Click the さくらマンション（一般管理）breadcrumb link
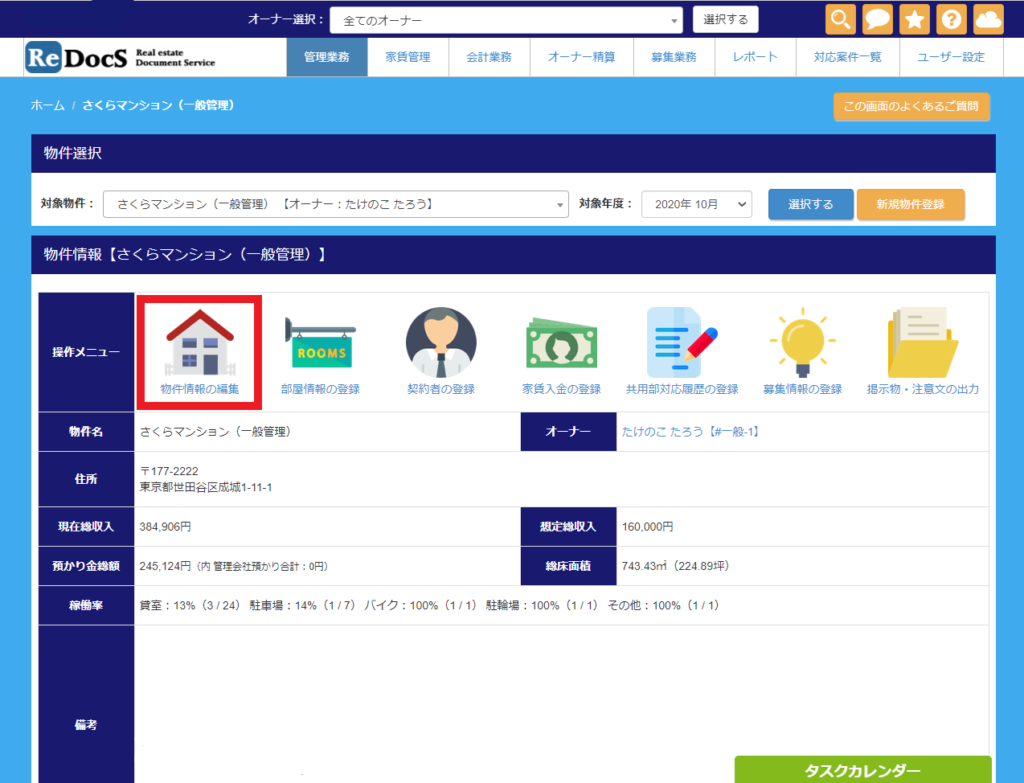The height and width of the screenshot is (783, 1024). (x=158, y=105)
